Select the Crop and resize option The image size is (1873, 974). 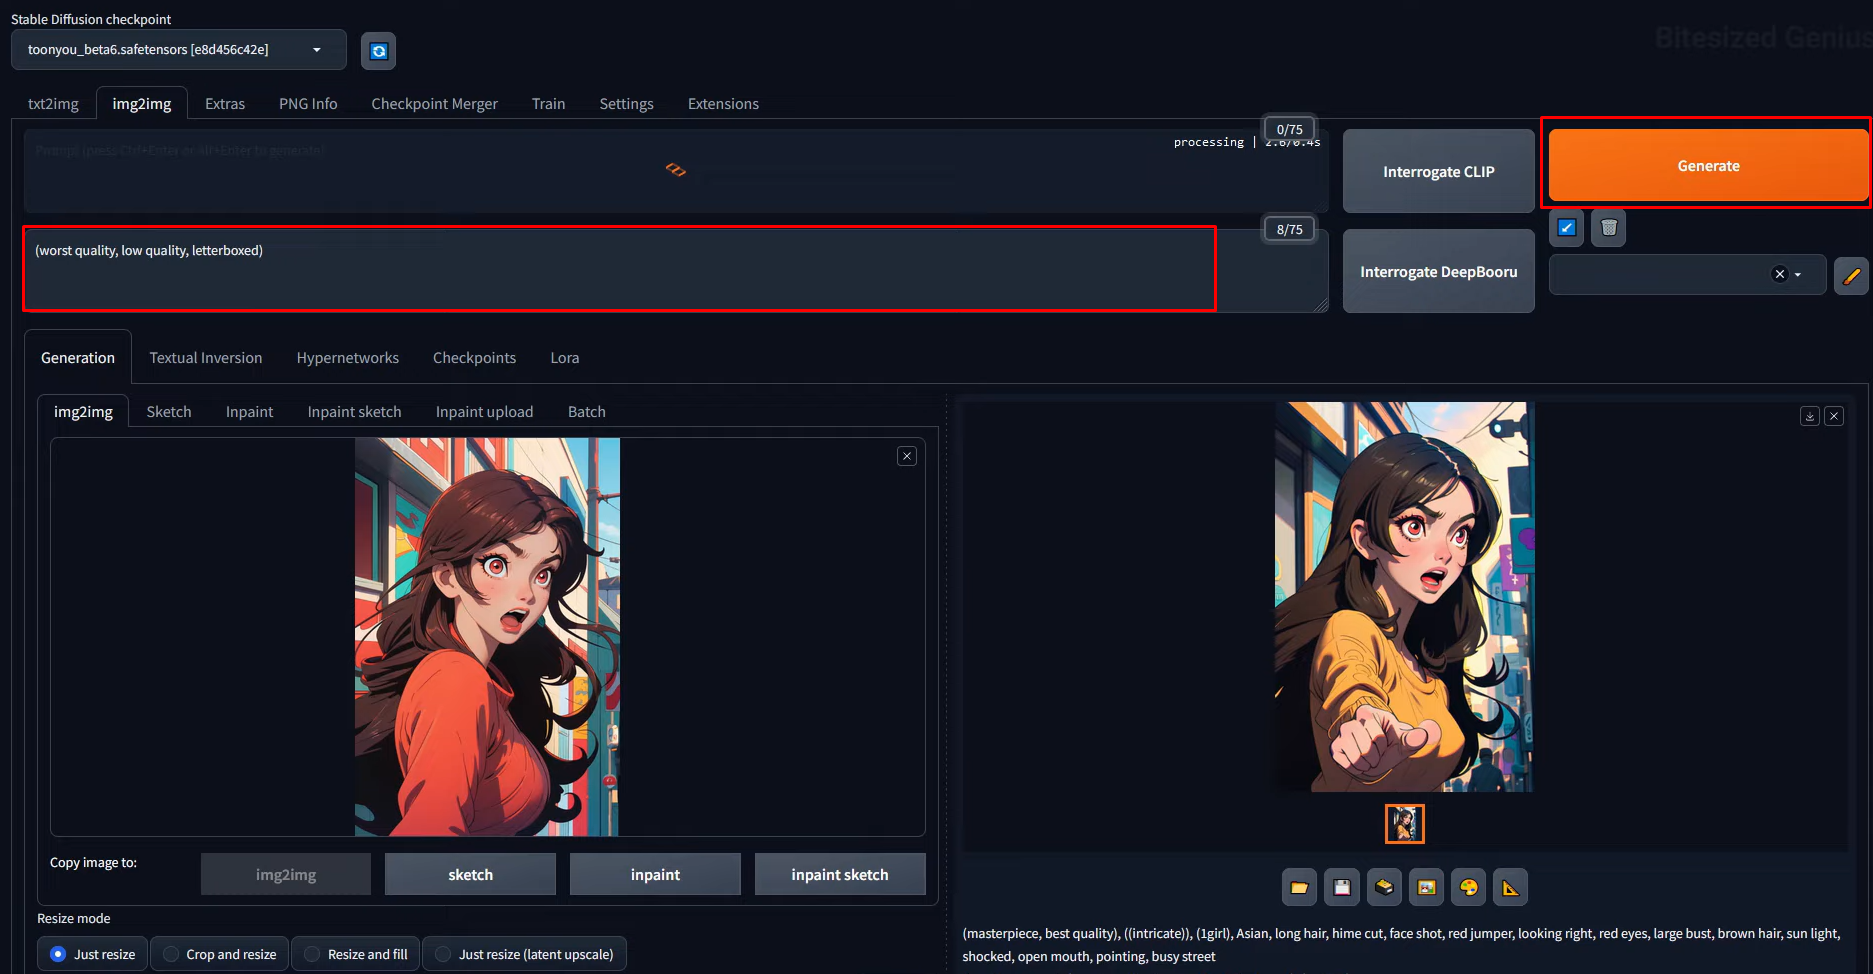pos(168,953)
